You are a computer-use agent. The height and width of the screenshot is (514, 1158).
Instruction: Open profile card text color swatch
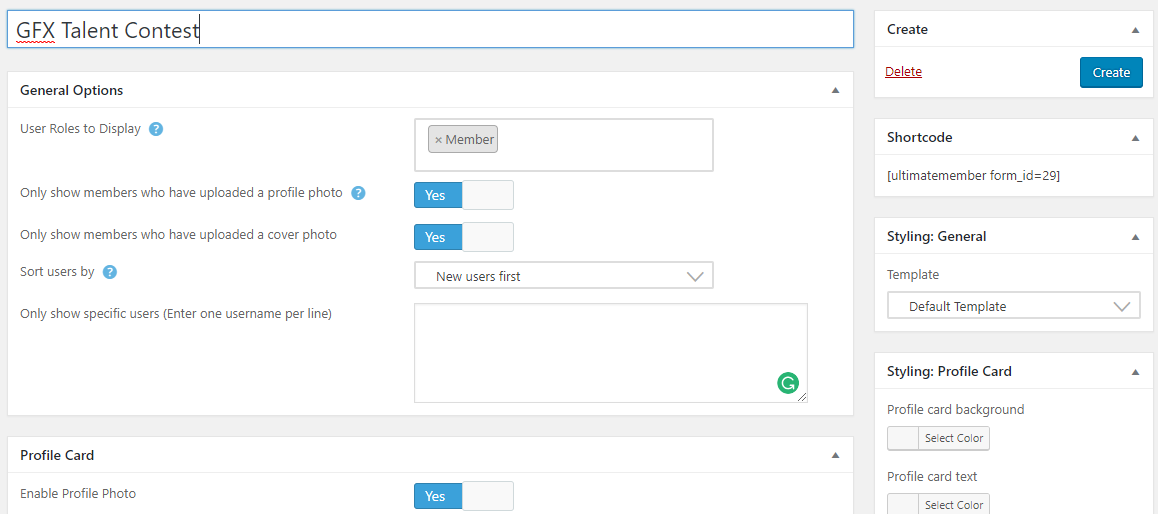pos(903,505)
